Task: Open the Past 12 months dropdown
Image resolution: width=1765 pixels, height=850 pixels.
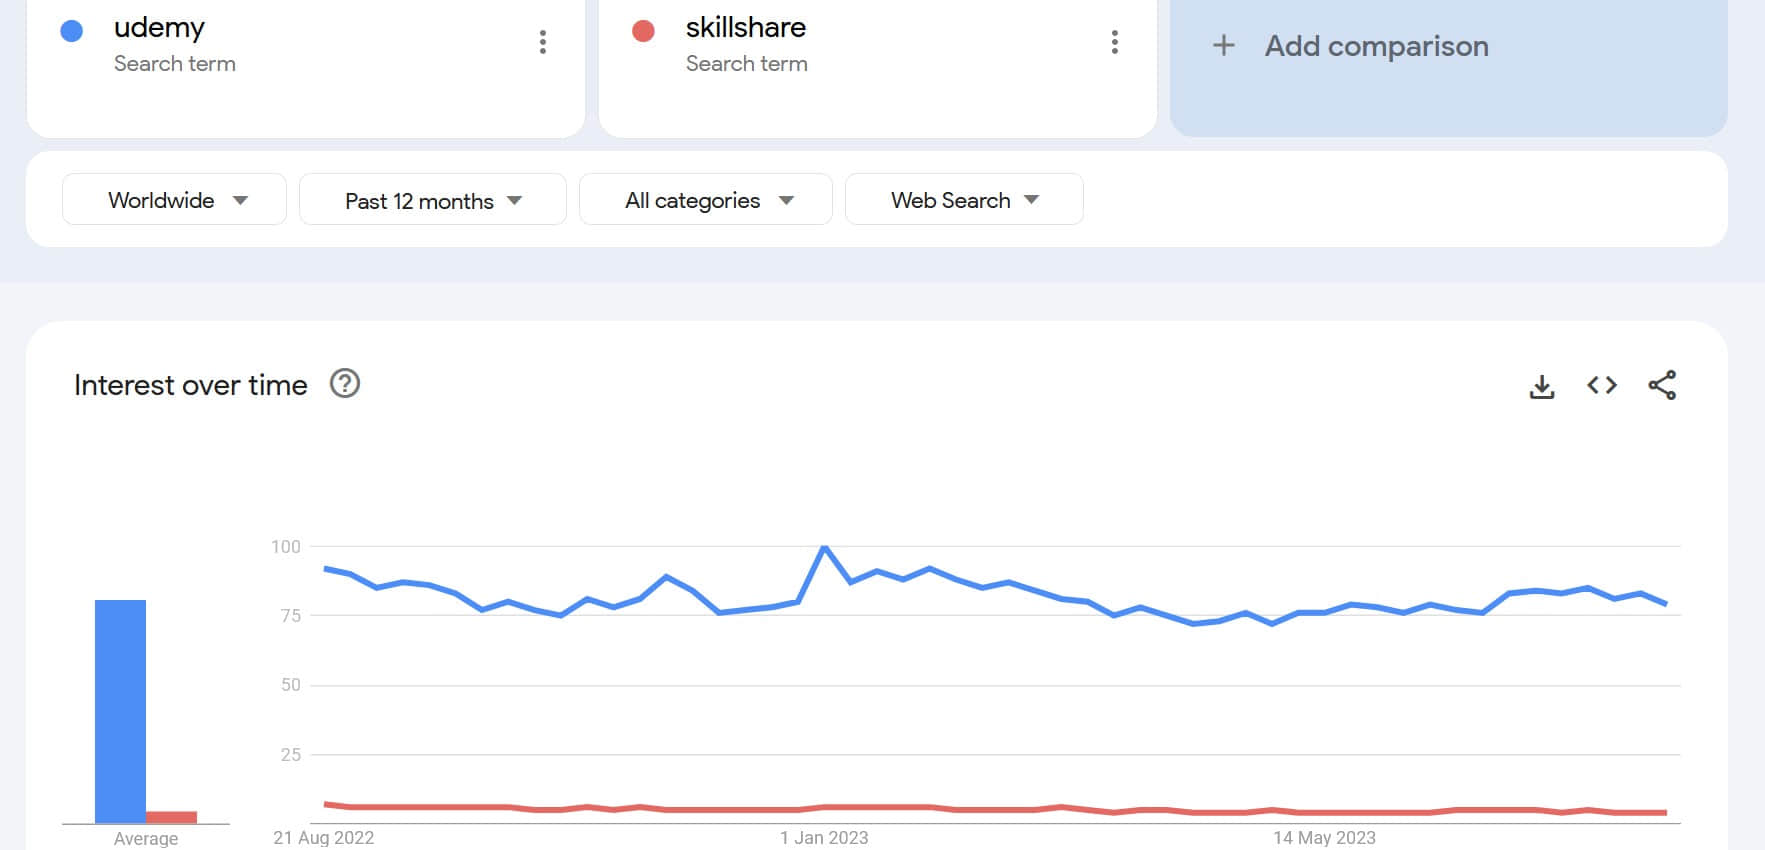Action: [x=433, y=200]
